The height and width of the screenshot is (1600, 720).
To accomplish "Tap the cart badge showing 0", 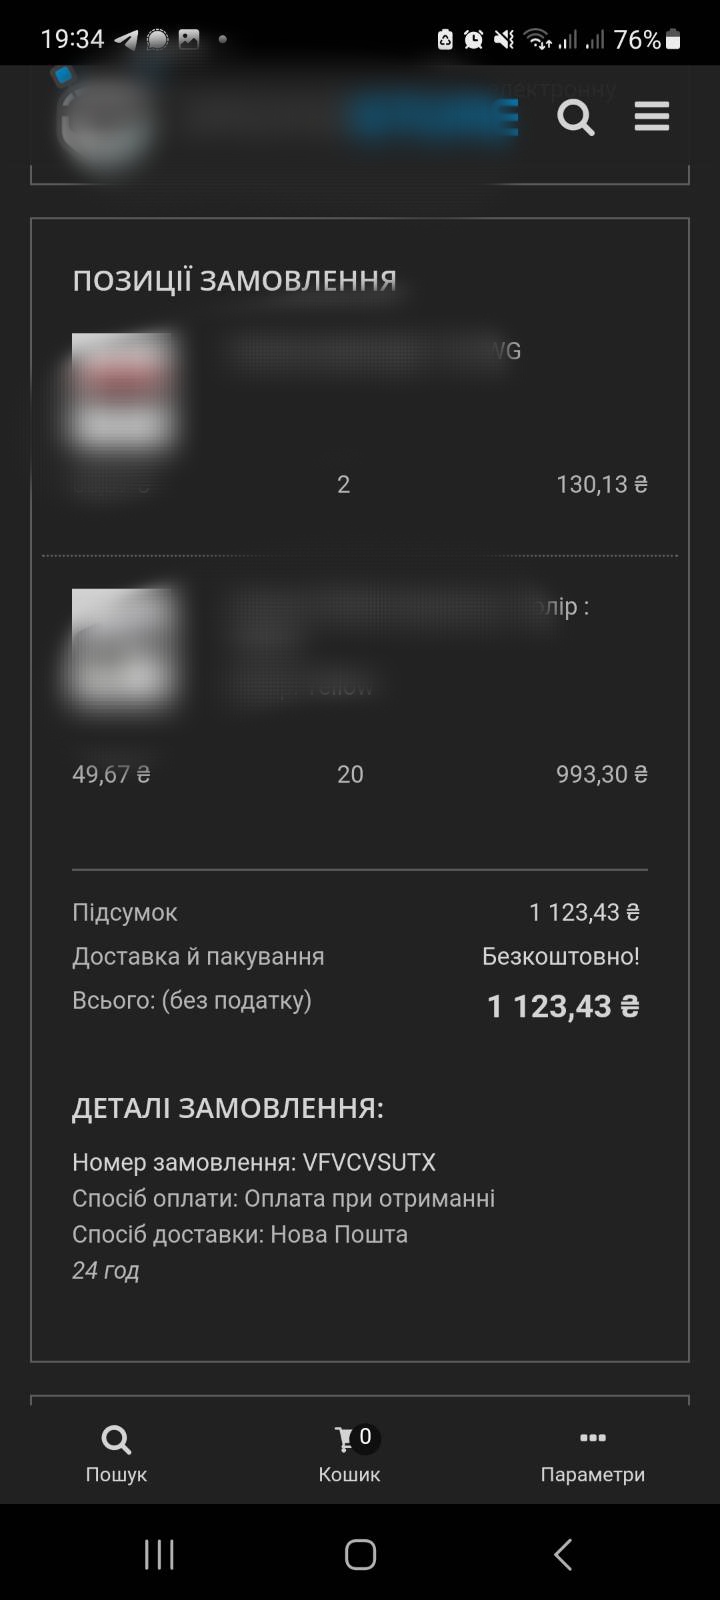I will (x=365, y=1437).
